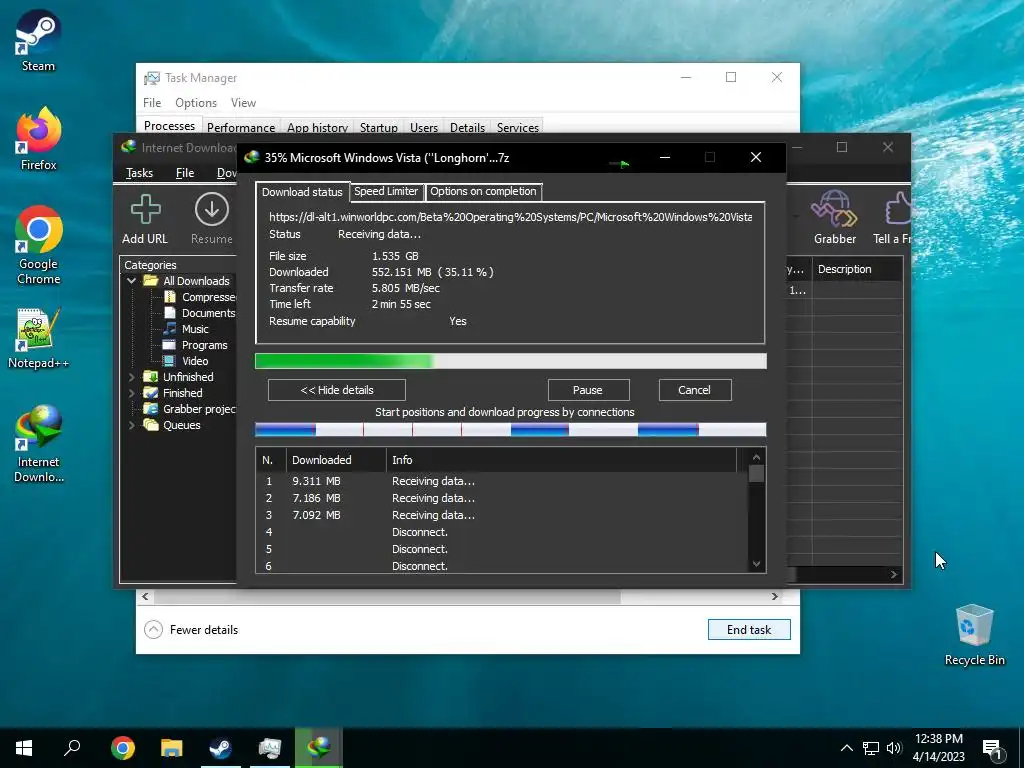Collapse the All Downloads tree node
This screenshot has width=1024, height=768.
click(x=131, y=281)
